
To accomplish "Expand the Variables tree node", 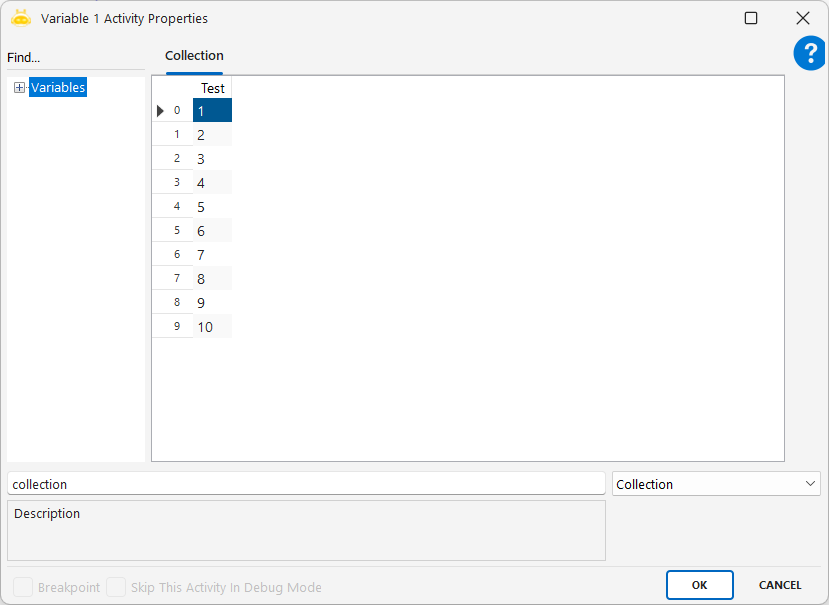I will pos(19,88).
